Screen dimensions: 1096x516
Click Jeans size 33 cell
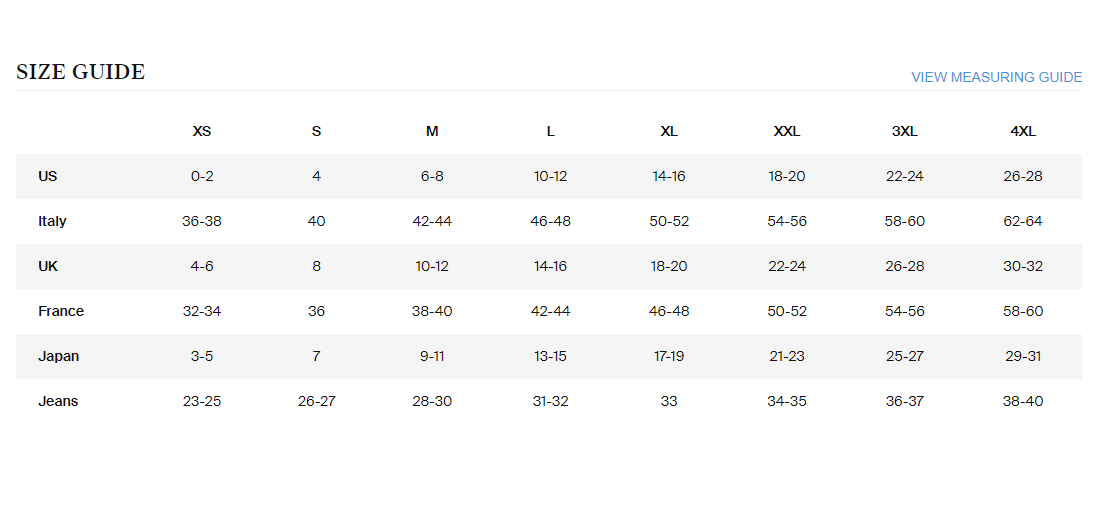click(669, 401)
